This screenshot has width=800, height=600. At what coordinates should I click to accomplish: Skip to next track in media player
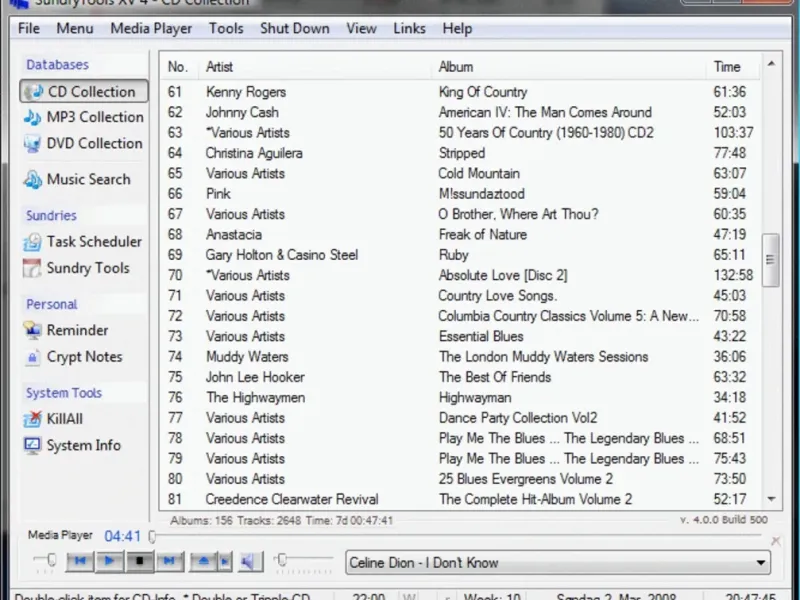[x=169, y=561]
